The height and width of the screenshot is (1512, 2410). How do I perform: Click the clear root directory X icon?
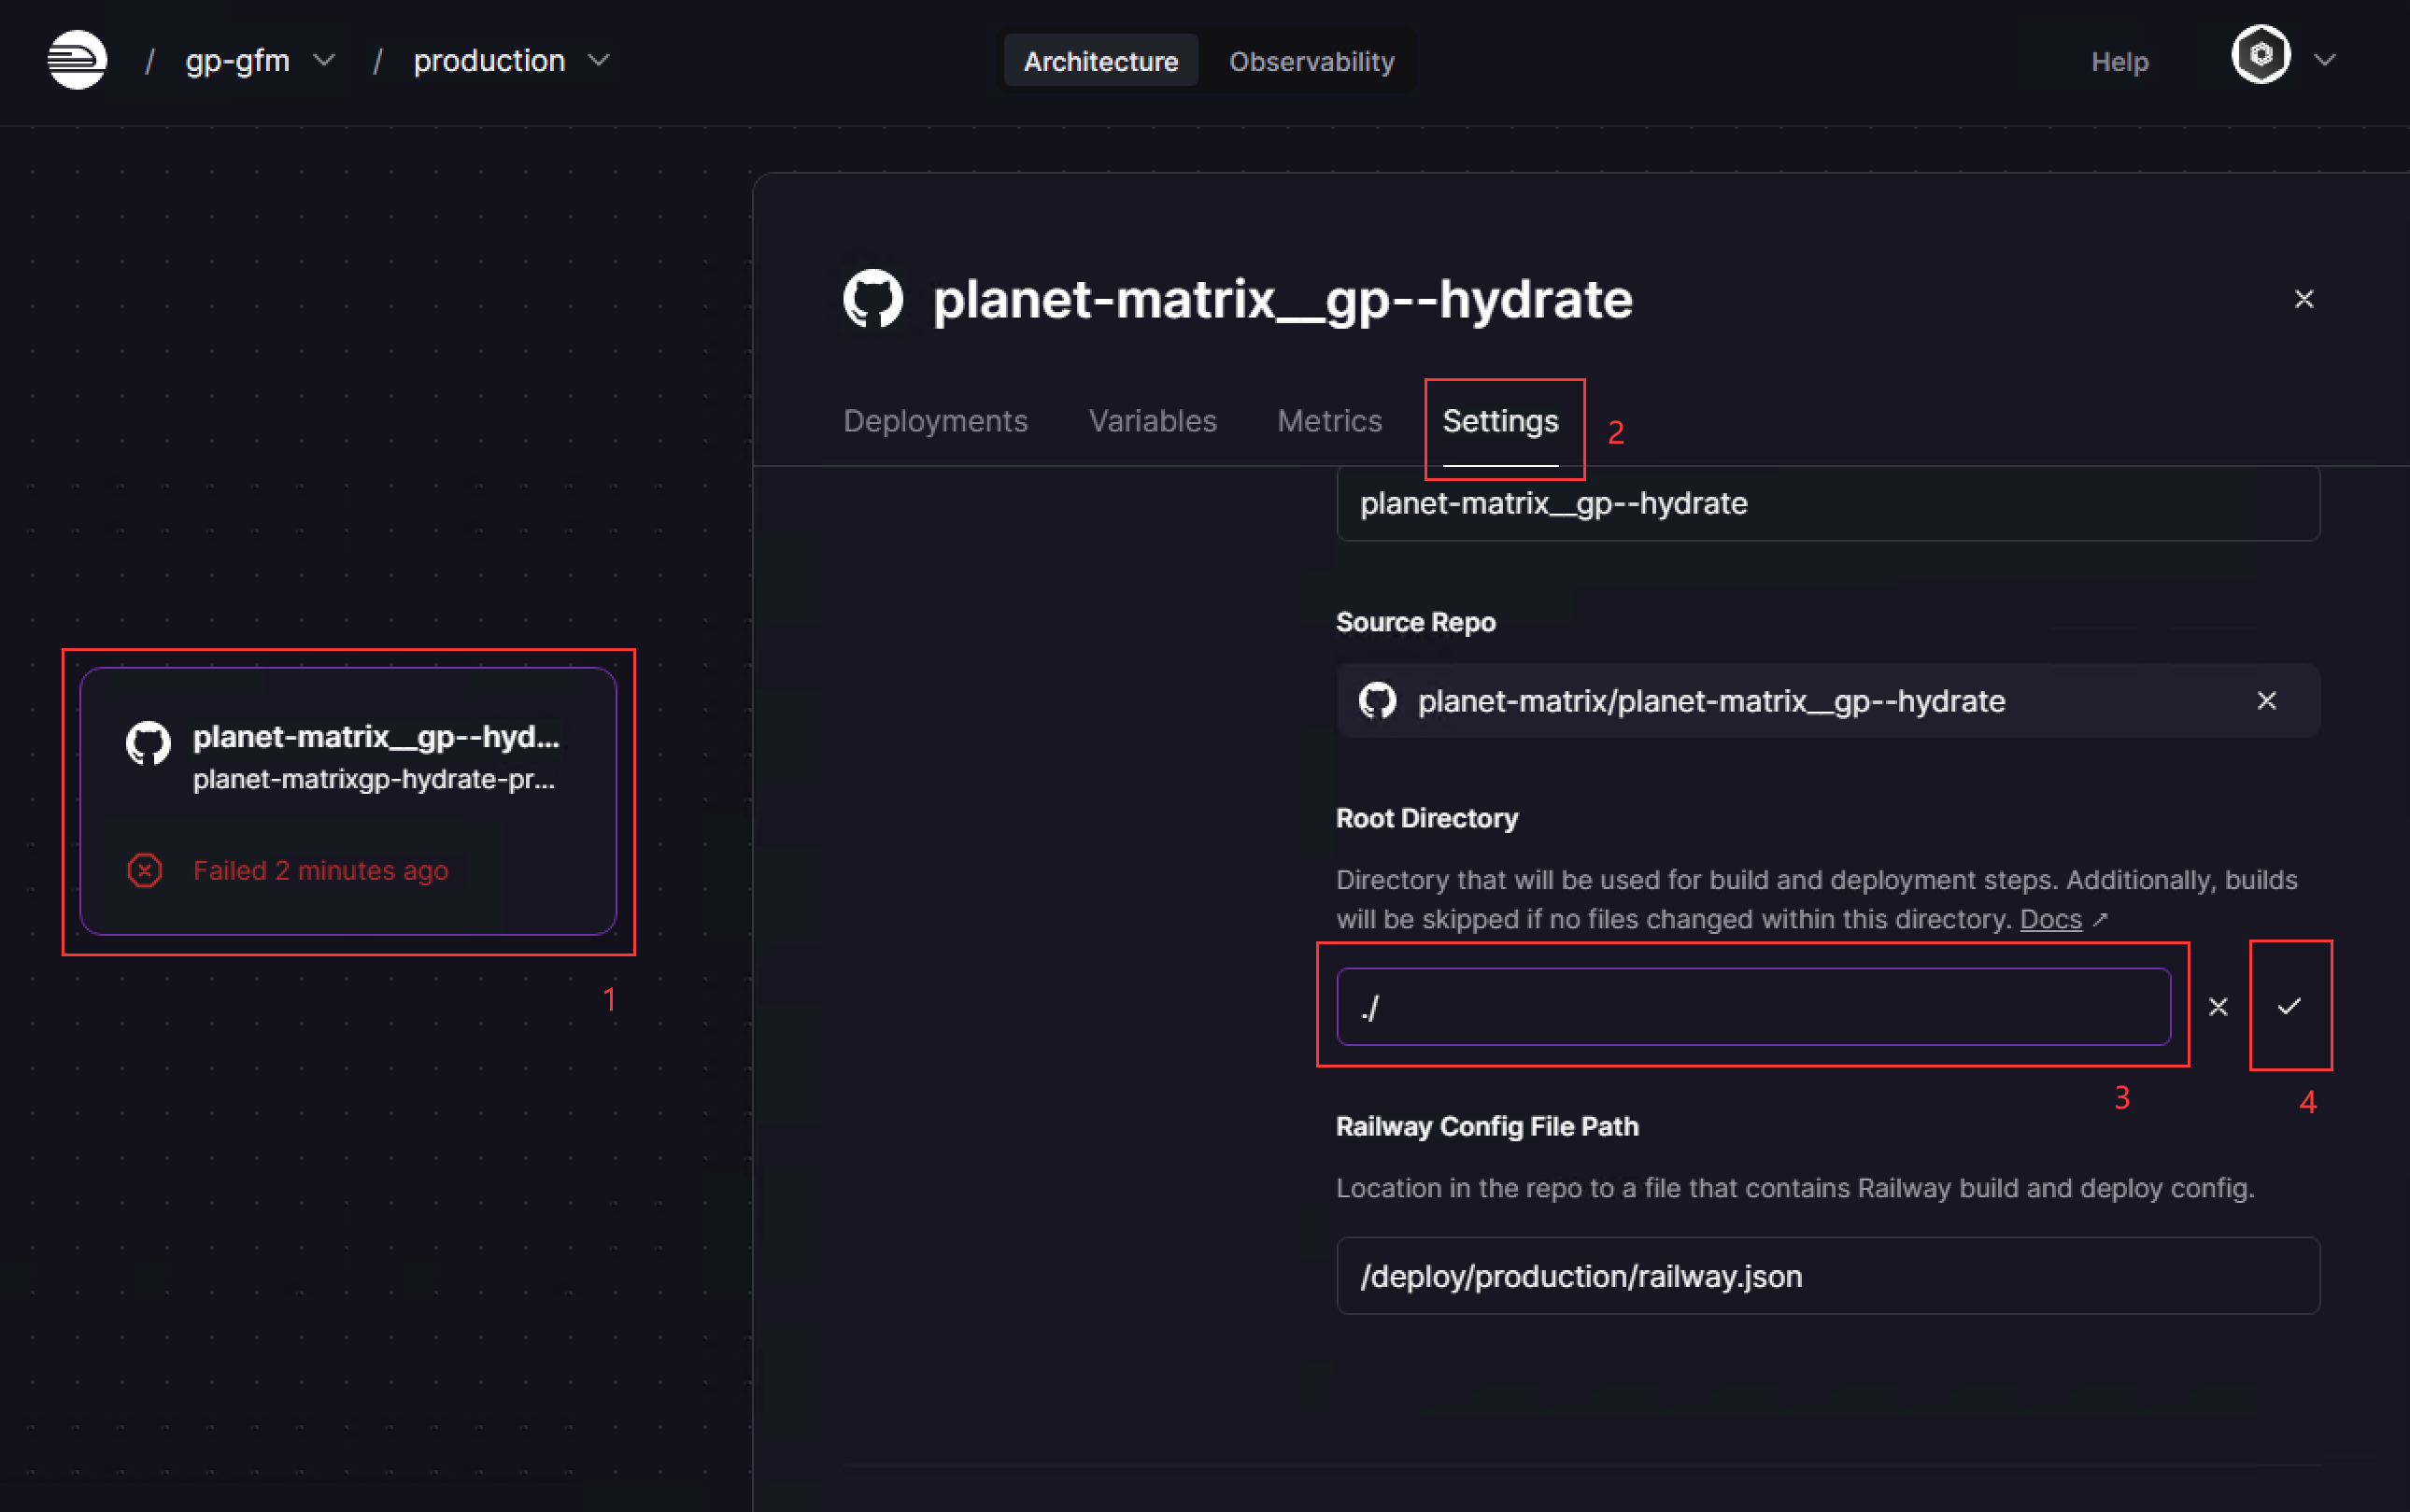(2219, 1007)
